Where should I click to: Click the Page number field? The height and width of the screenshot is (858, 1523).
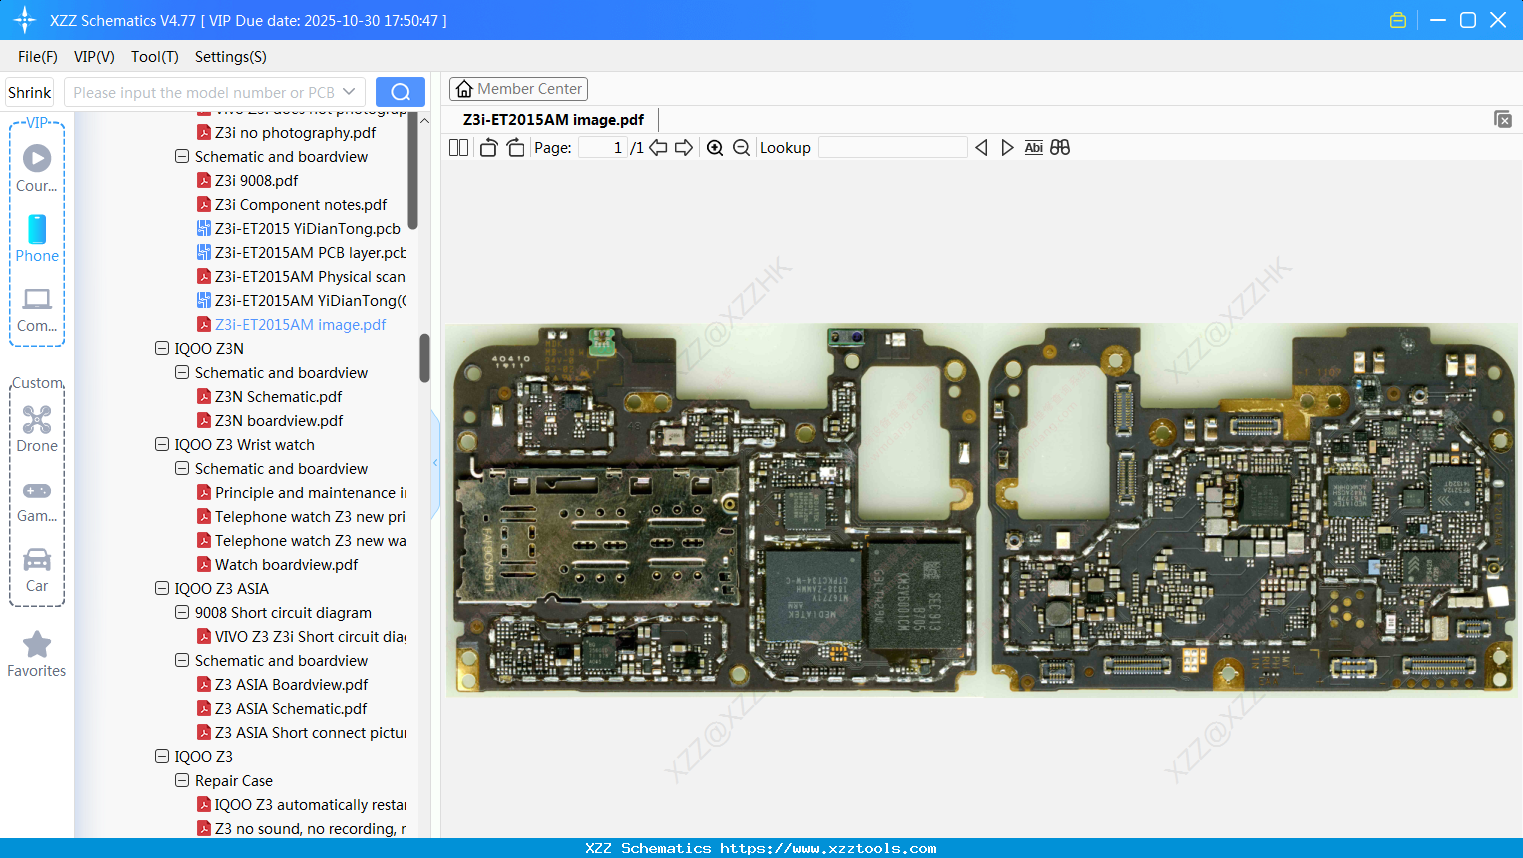603,148
